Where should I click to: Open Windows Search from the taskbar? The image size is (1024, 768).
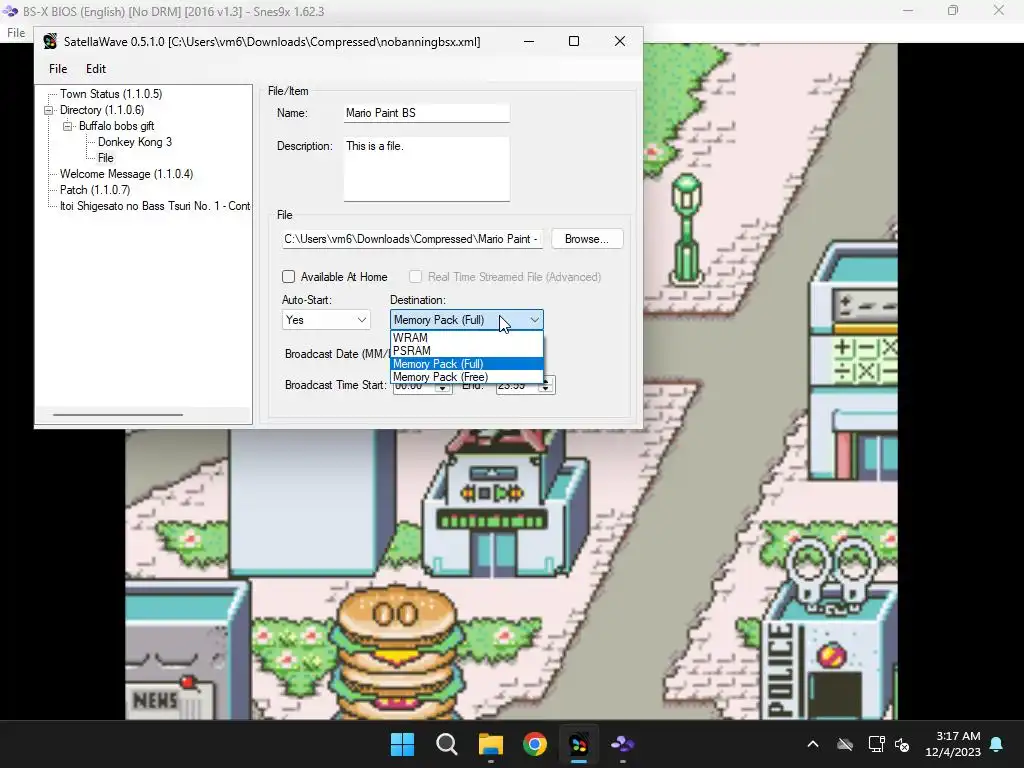[447, 744]
